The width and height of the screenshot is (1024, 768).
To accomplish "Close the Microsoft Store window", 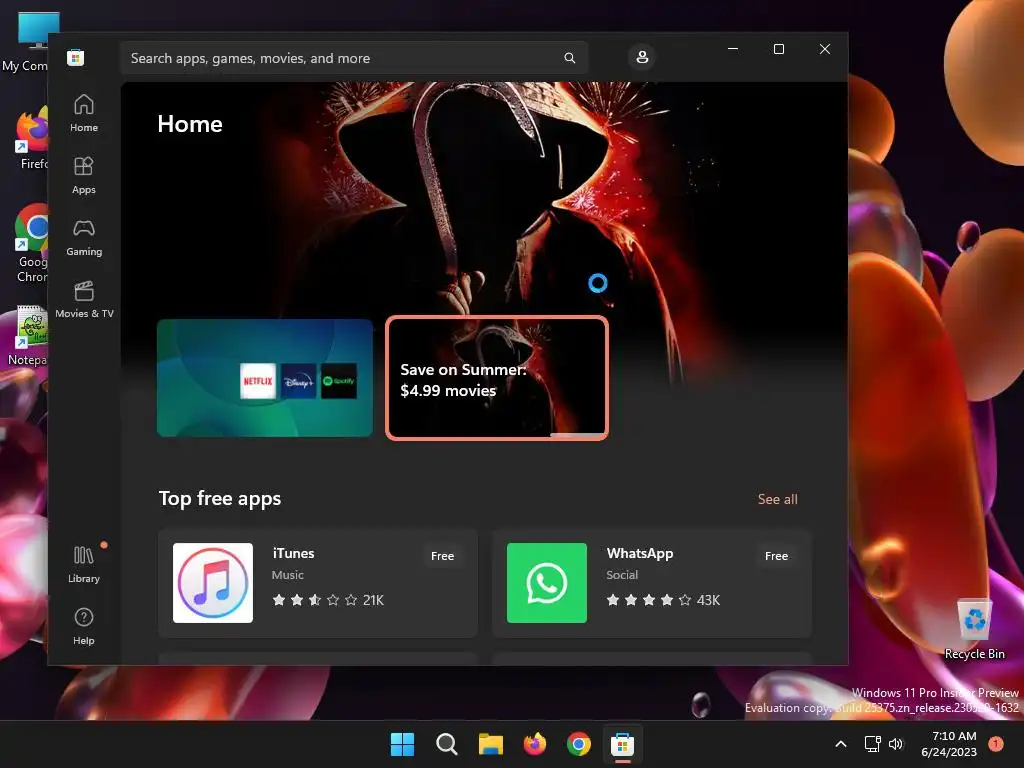I will (825, 49).
